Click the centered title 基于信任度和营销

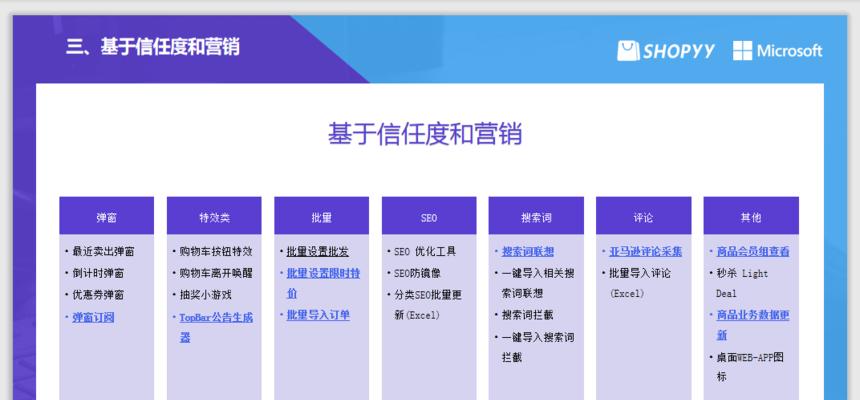click(425, 134)
